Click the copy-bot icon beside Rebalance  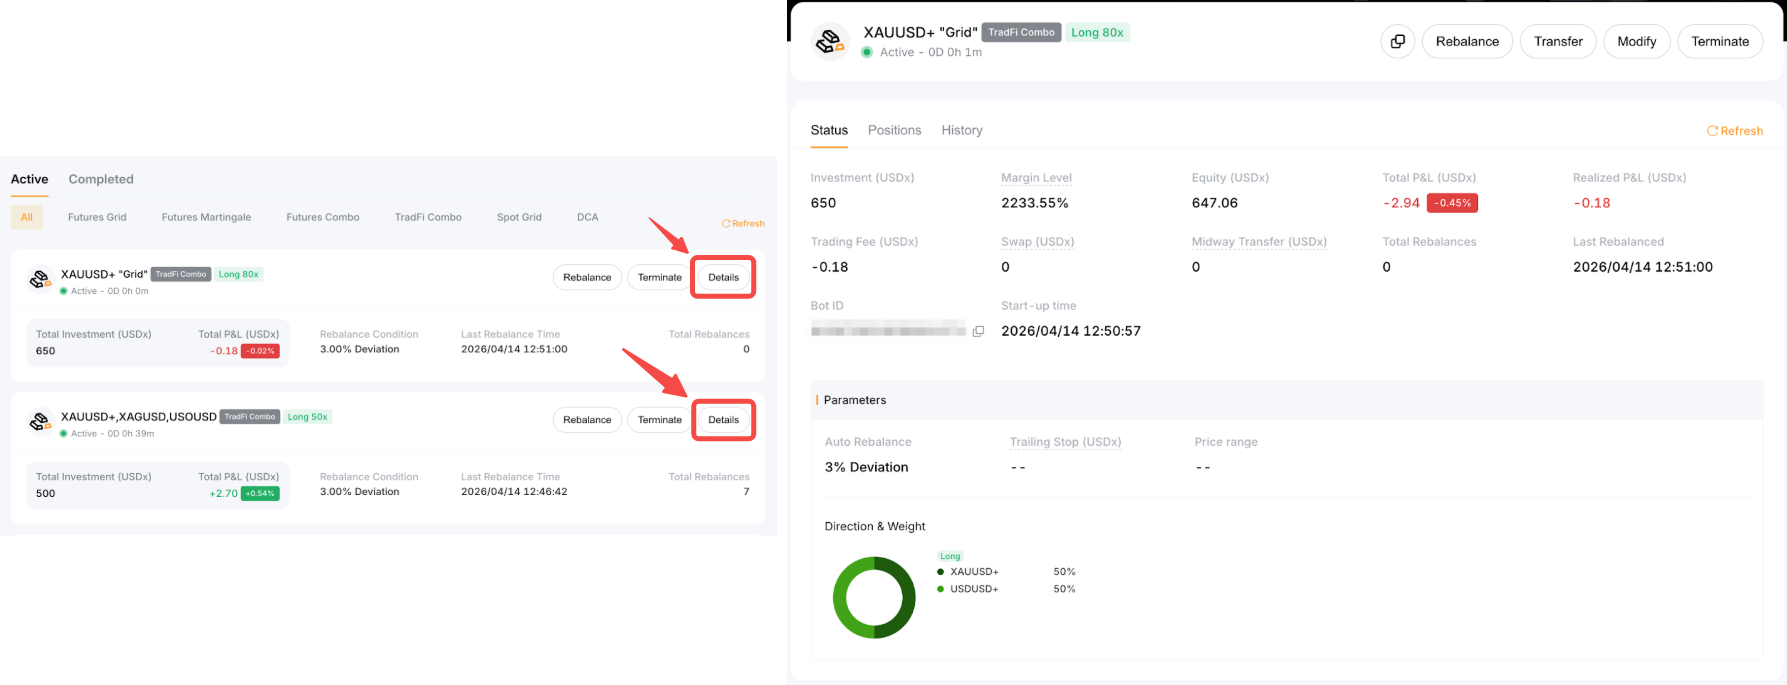tap(1397, 41)
